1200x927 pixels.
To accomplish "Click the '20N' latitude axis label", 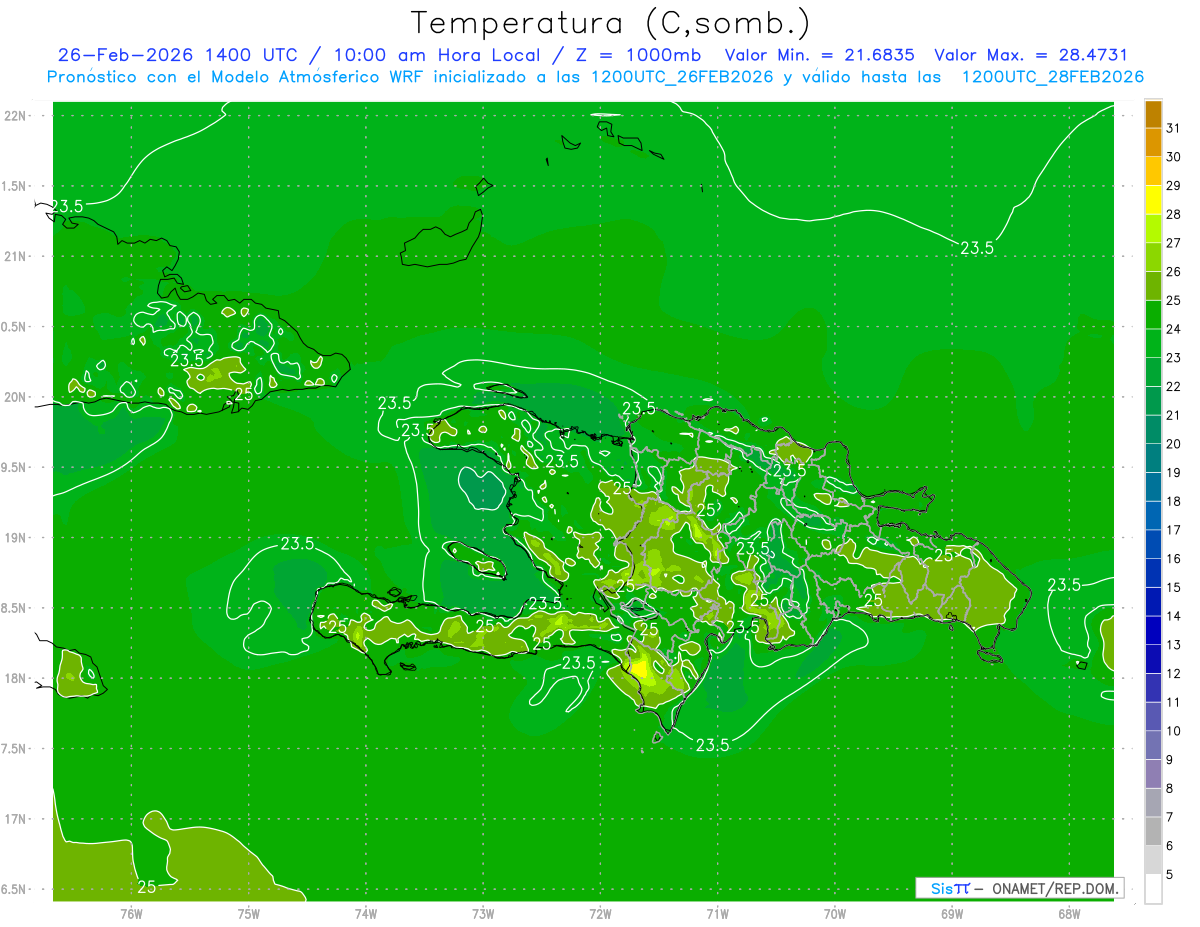I will pyautogui.click(x=16, y=397).
